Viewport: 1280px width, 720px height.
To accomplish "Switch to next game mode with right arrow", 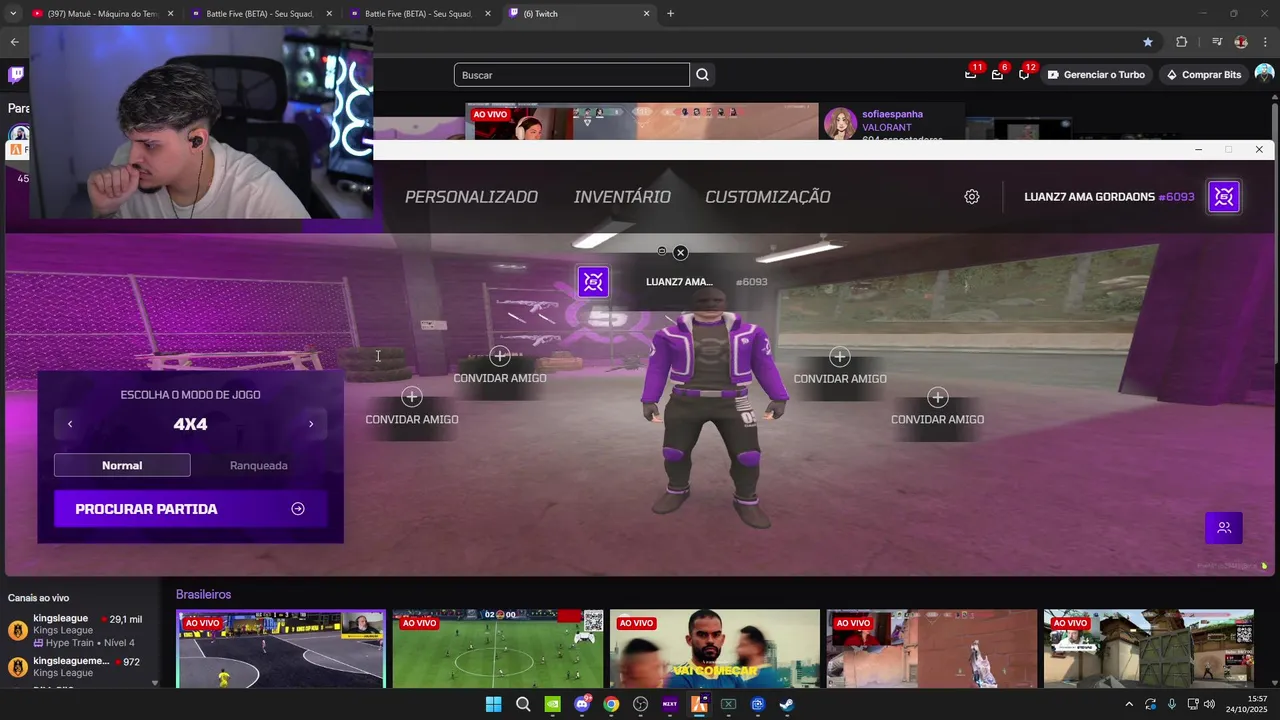I will pos(311,424).
